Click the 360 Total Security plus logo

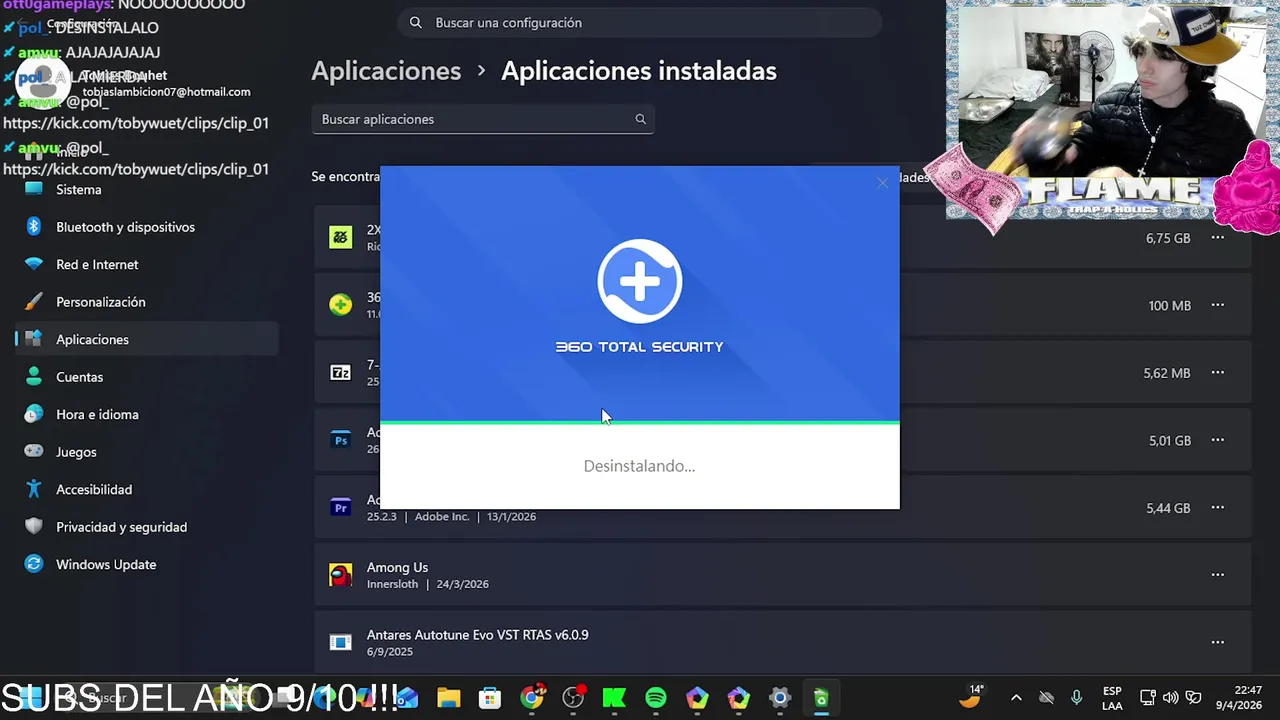click(640, 281)
